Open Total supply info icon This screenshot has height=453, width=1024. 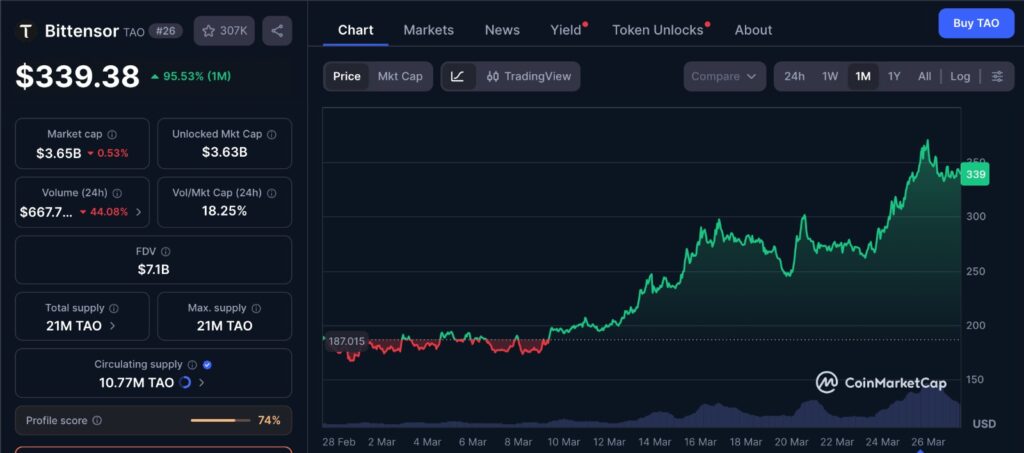click(x=114, y=308)
